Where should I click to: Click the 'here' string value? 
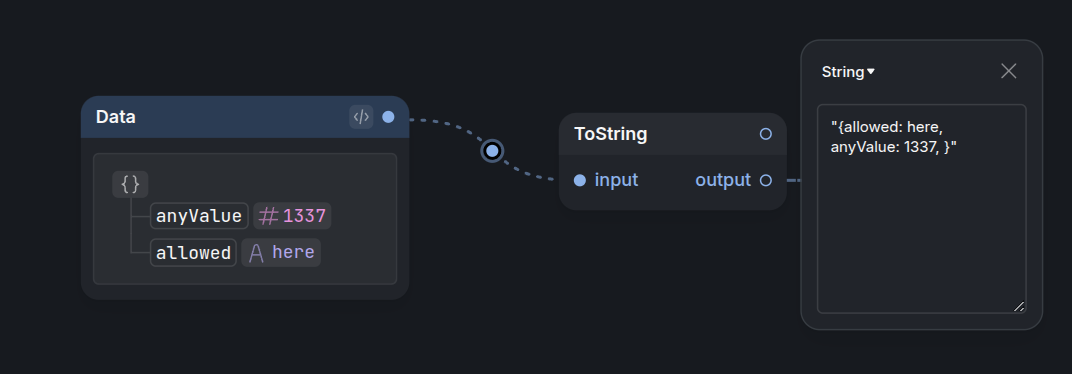(293, 252)
